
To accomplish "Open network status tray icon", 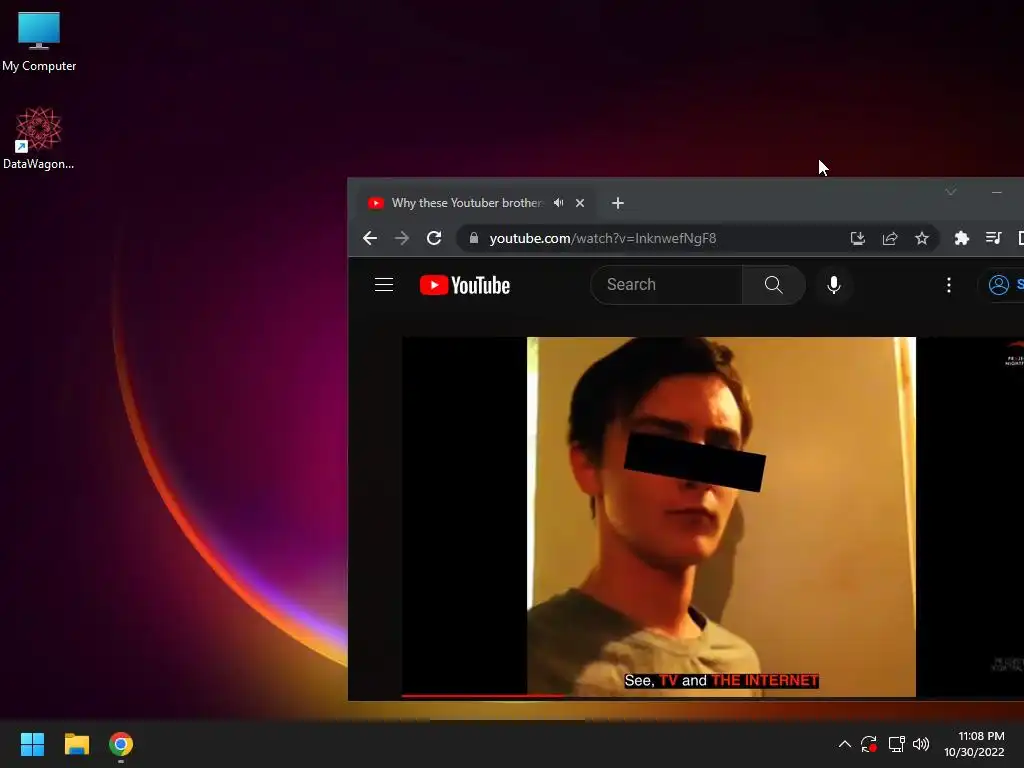I will click(x=896, y=744).
